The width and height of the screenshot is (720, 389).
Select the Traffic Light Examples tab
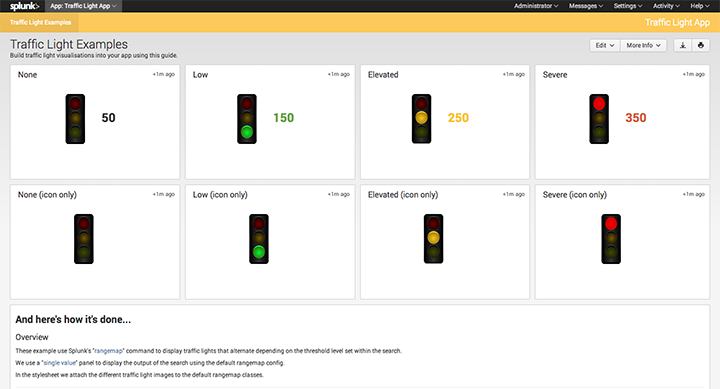[40, 23]
